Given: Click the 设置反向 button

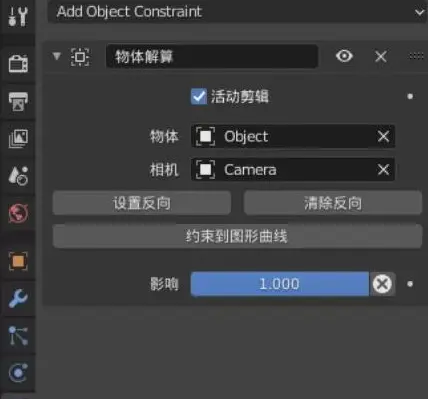Looking at the screenshot, I should [x=142, y=203].
